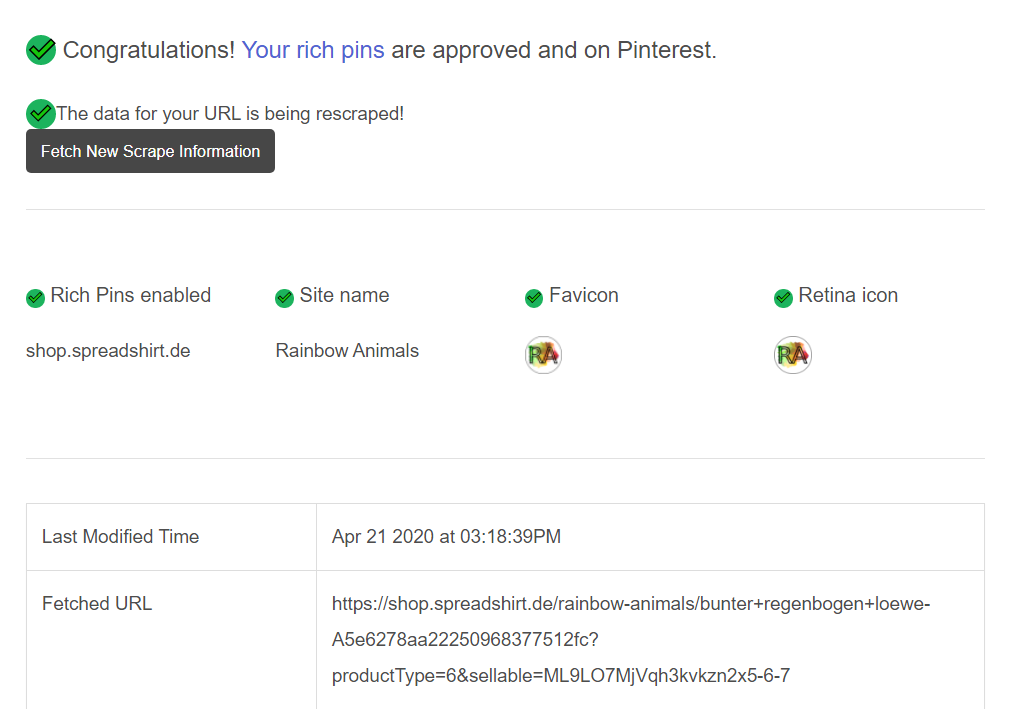
Task: Click the checkmark next to rescraped message
Action: coord(40,113)
